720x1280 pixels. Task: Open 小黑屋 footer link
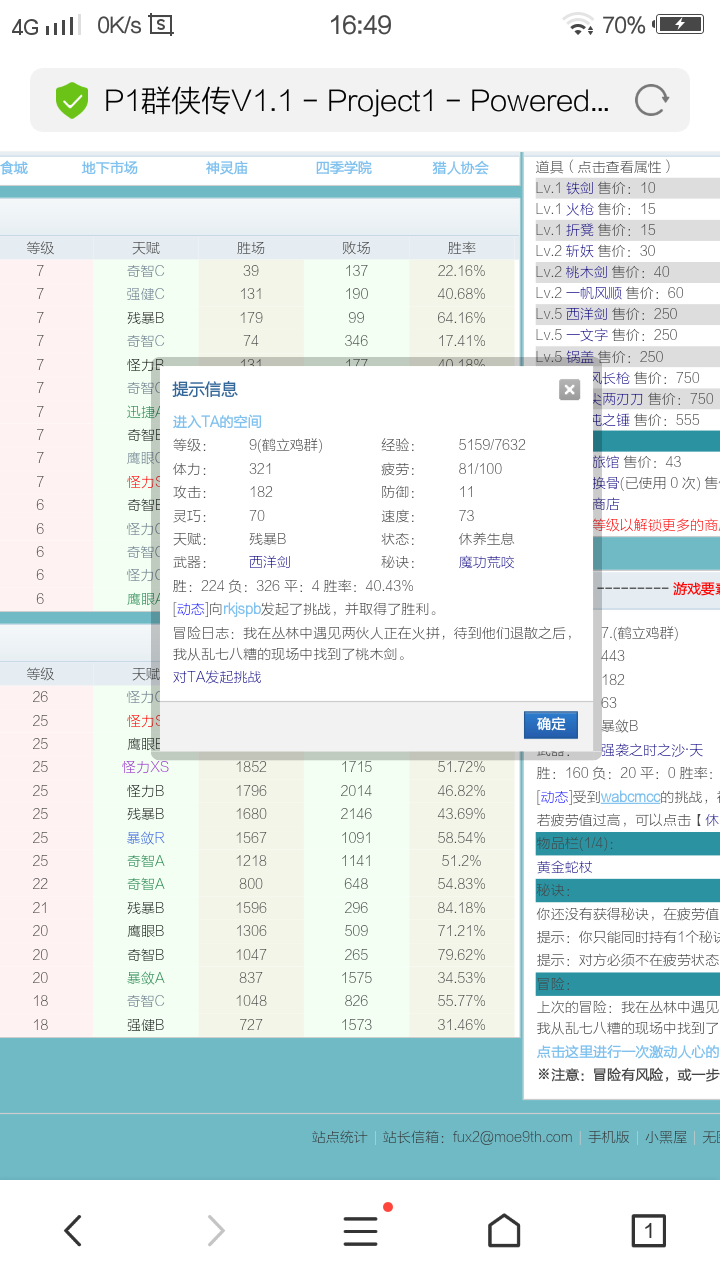click(666, 1137)
